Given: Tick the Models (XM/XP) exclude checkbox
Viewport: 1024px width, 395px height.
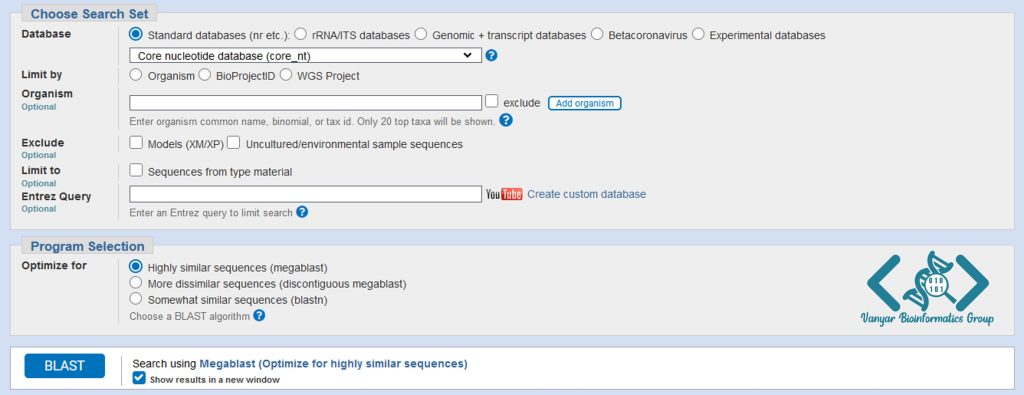Looking at the screenshot, I should click(x=136, y=142).
